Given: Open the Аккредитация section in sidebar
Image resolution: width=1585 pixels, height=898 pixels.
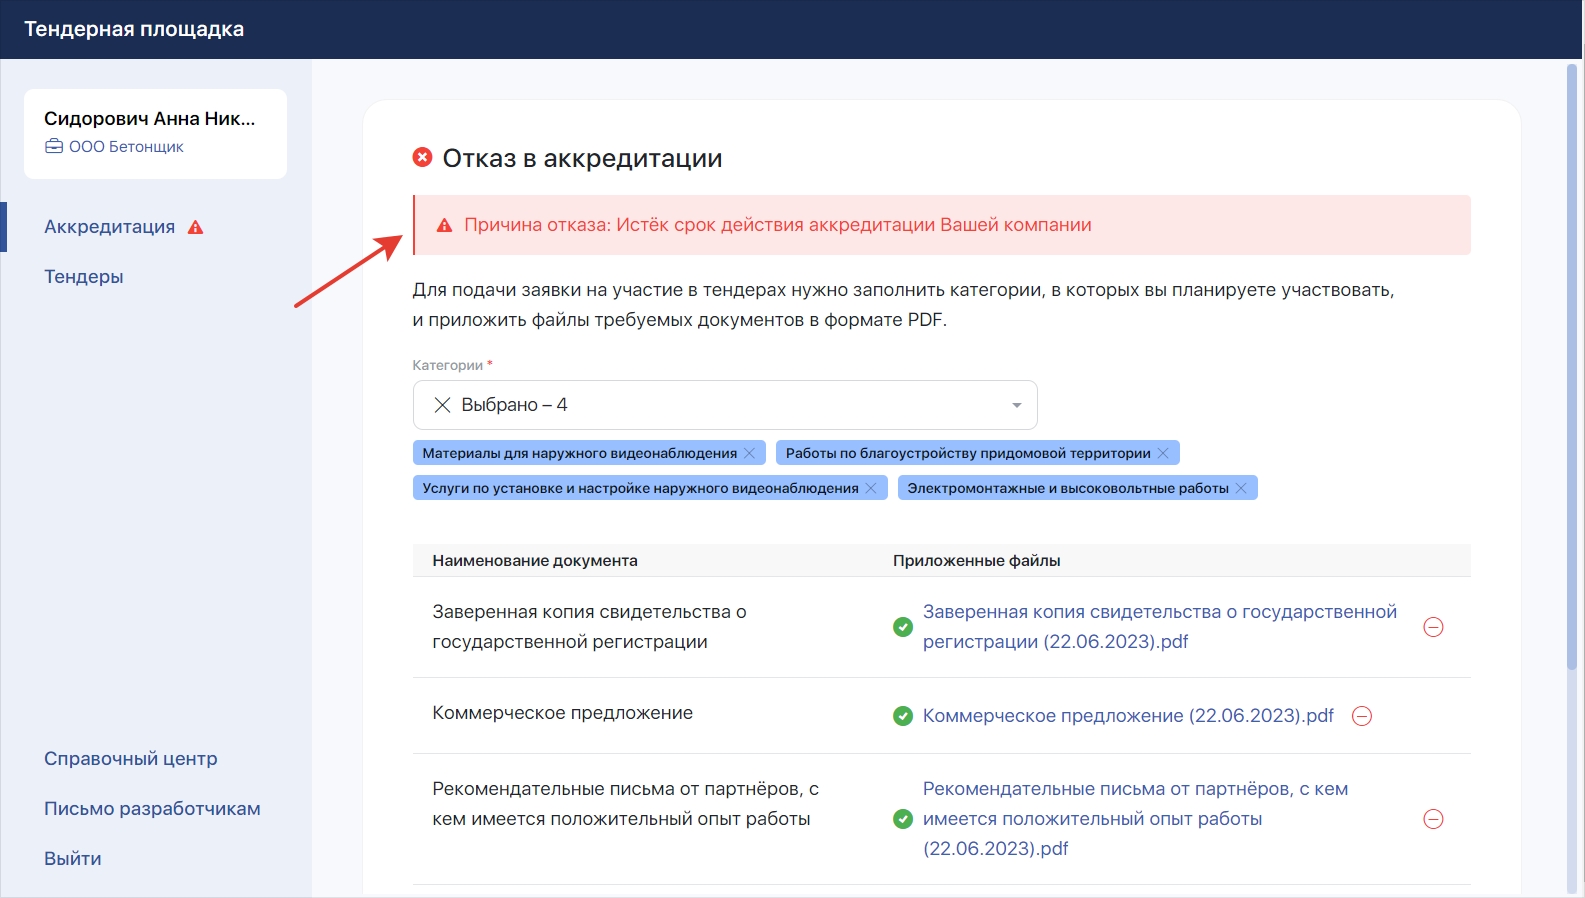Looking at the screenshot, I should (109, 227).
